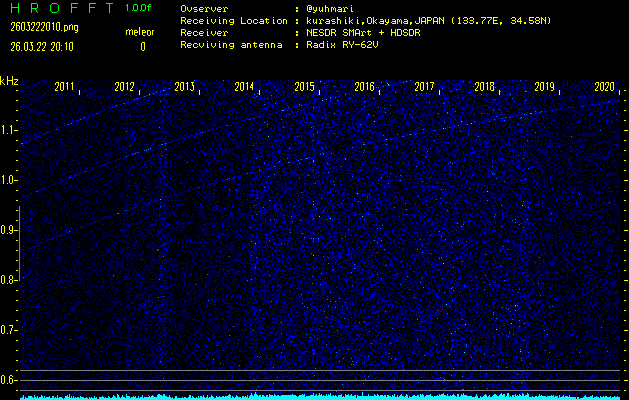Image resolution: width=629 pixels, height=400 pixels.
Task: Click the kHz axis unit label
Action: pyautogui.click(x=9, y=80)
